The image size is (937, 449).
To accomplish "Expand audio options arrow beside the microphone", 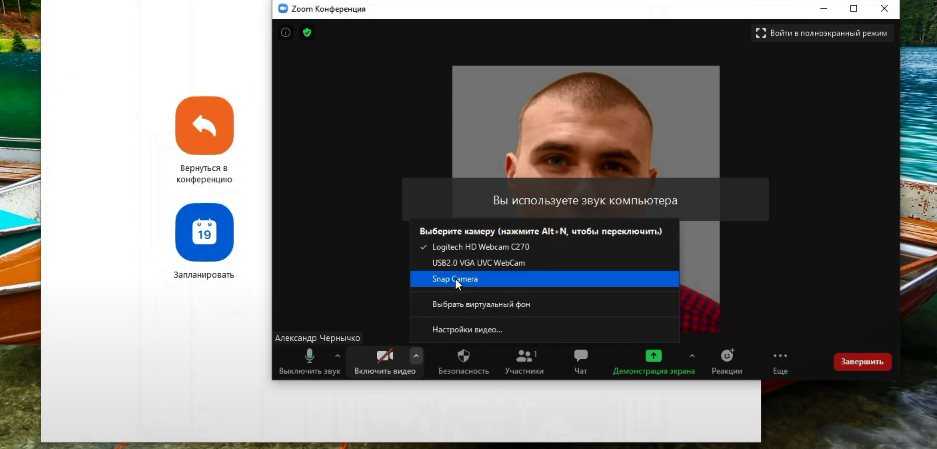I will [337, 356].
